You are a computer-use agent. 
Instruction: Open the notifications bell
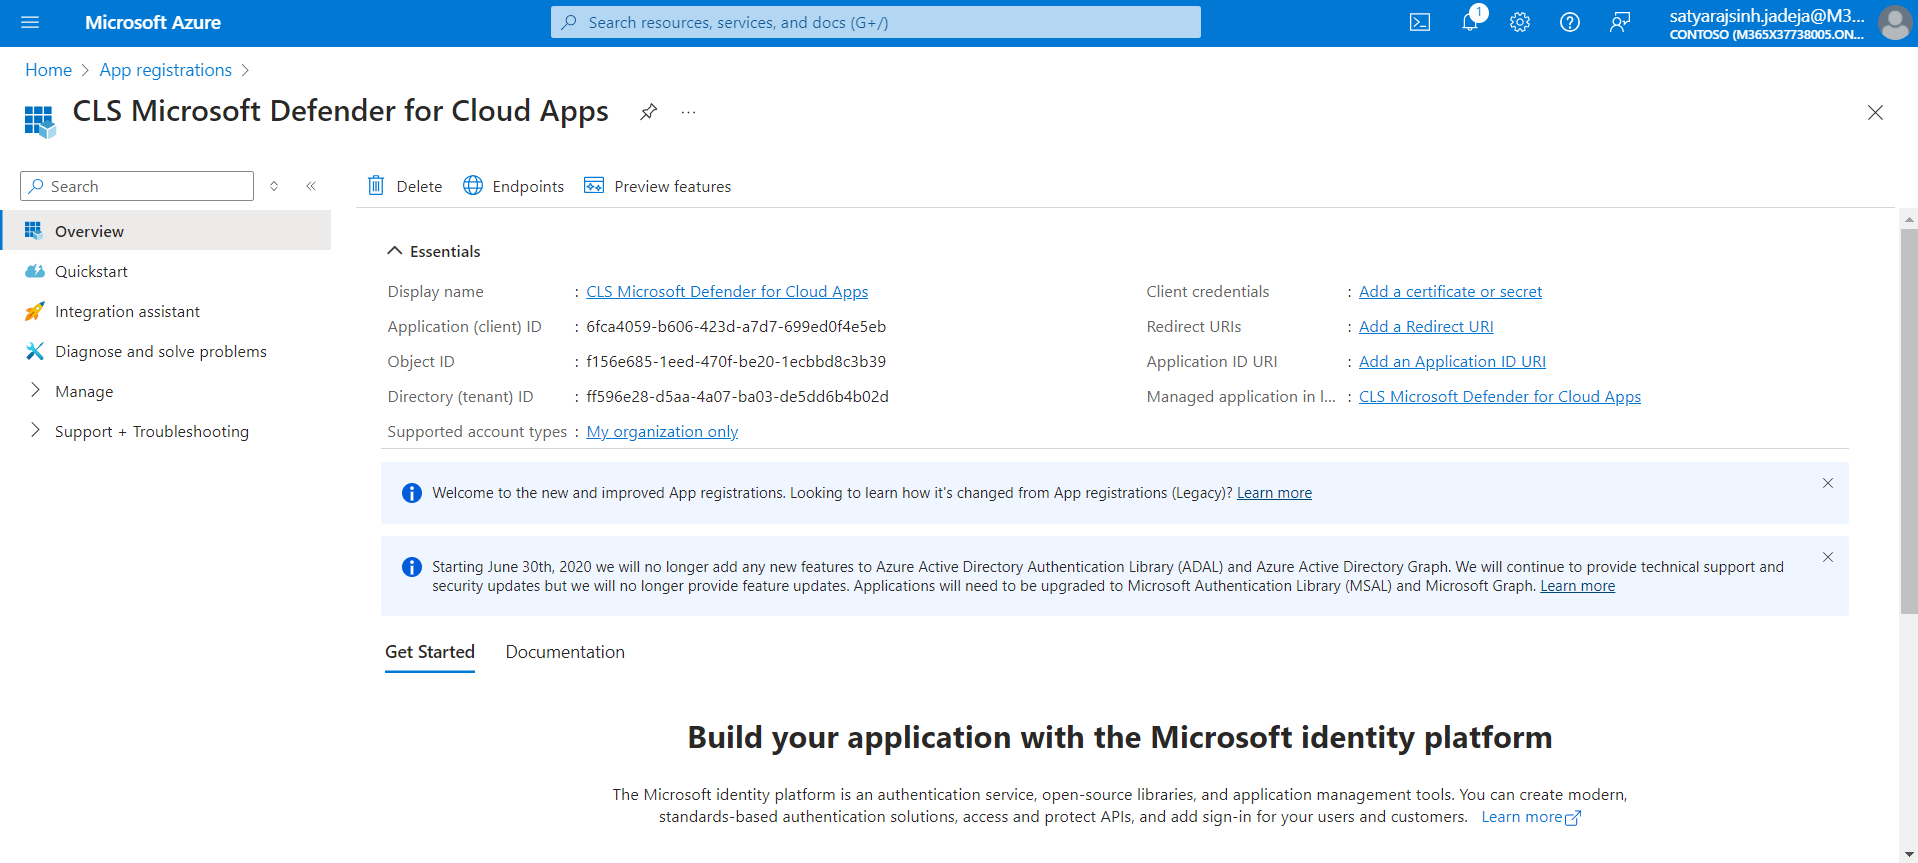point(1470,22)
